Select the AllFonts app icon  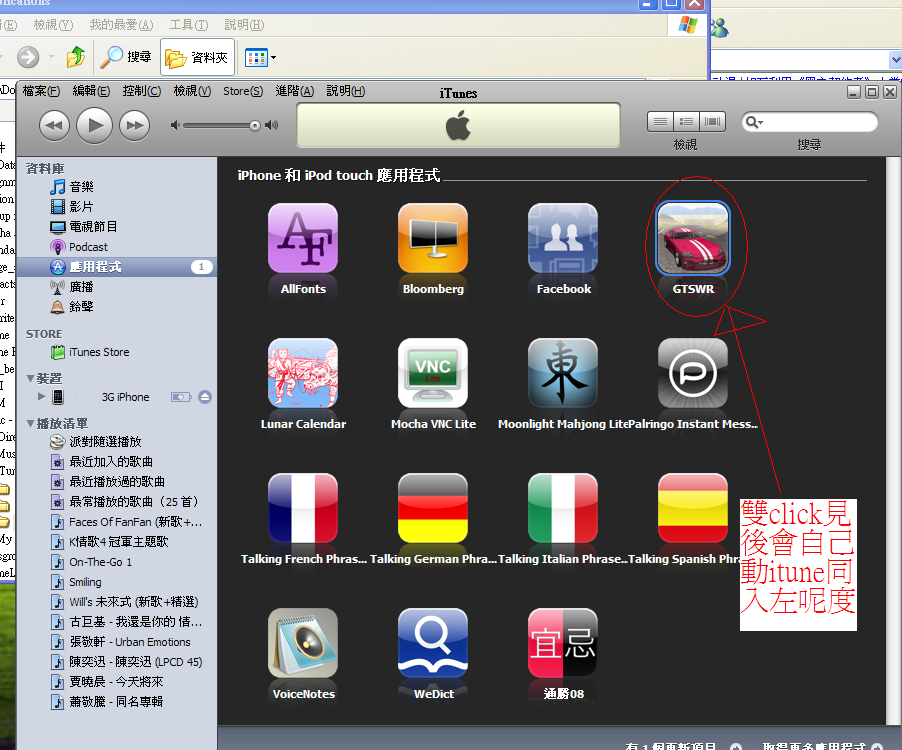point(303,238)
